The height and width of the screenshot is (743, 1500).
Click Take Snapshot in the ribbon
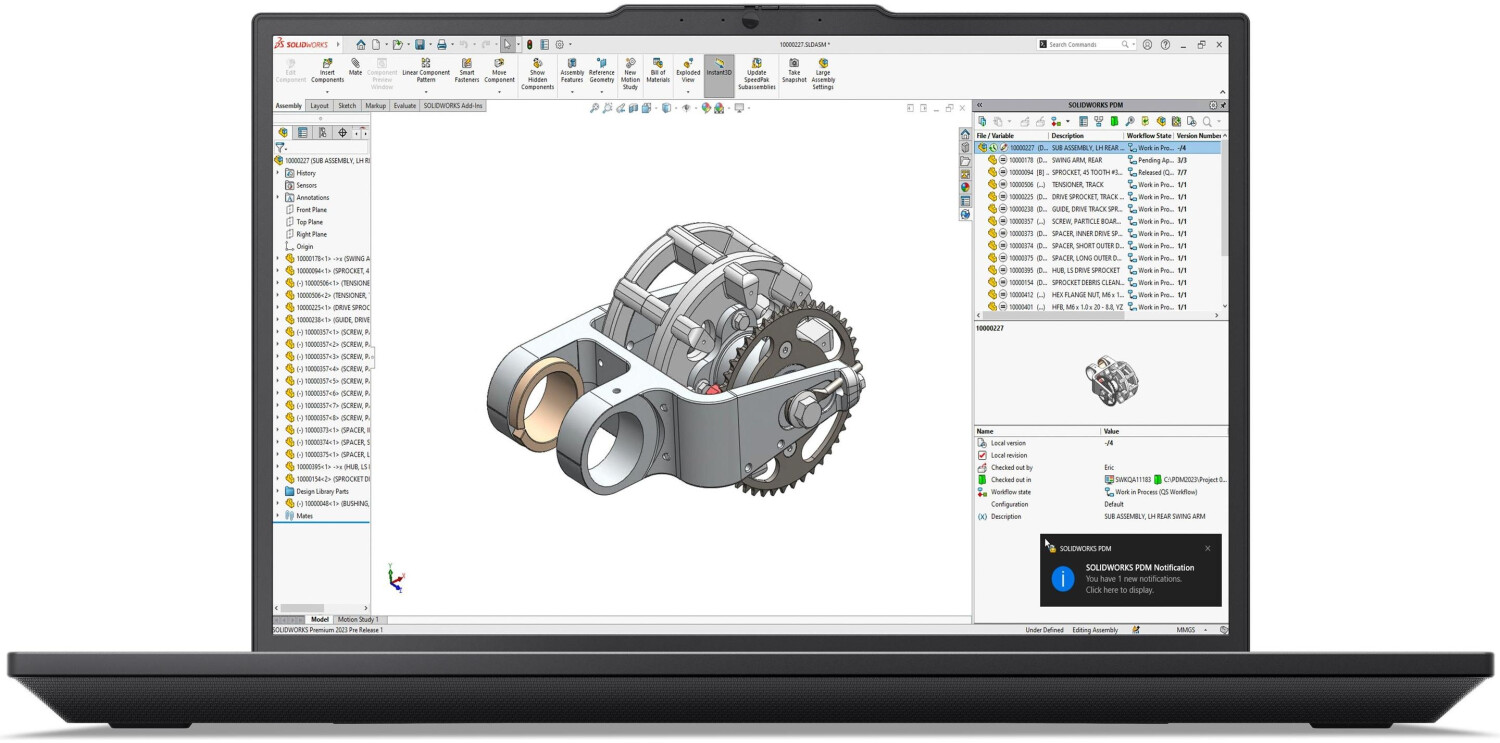click(x=794, y=68)
